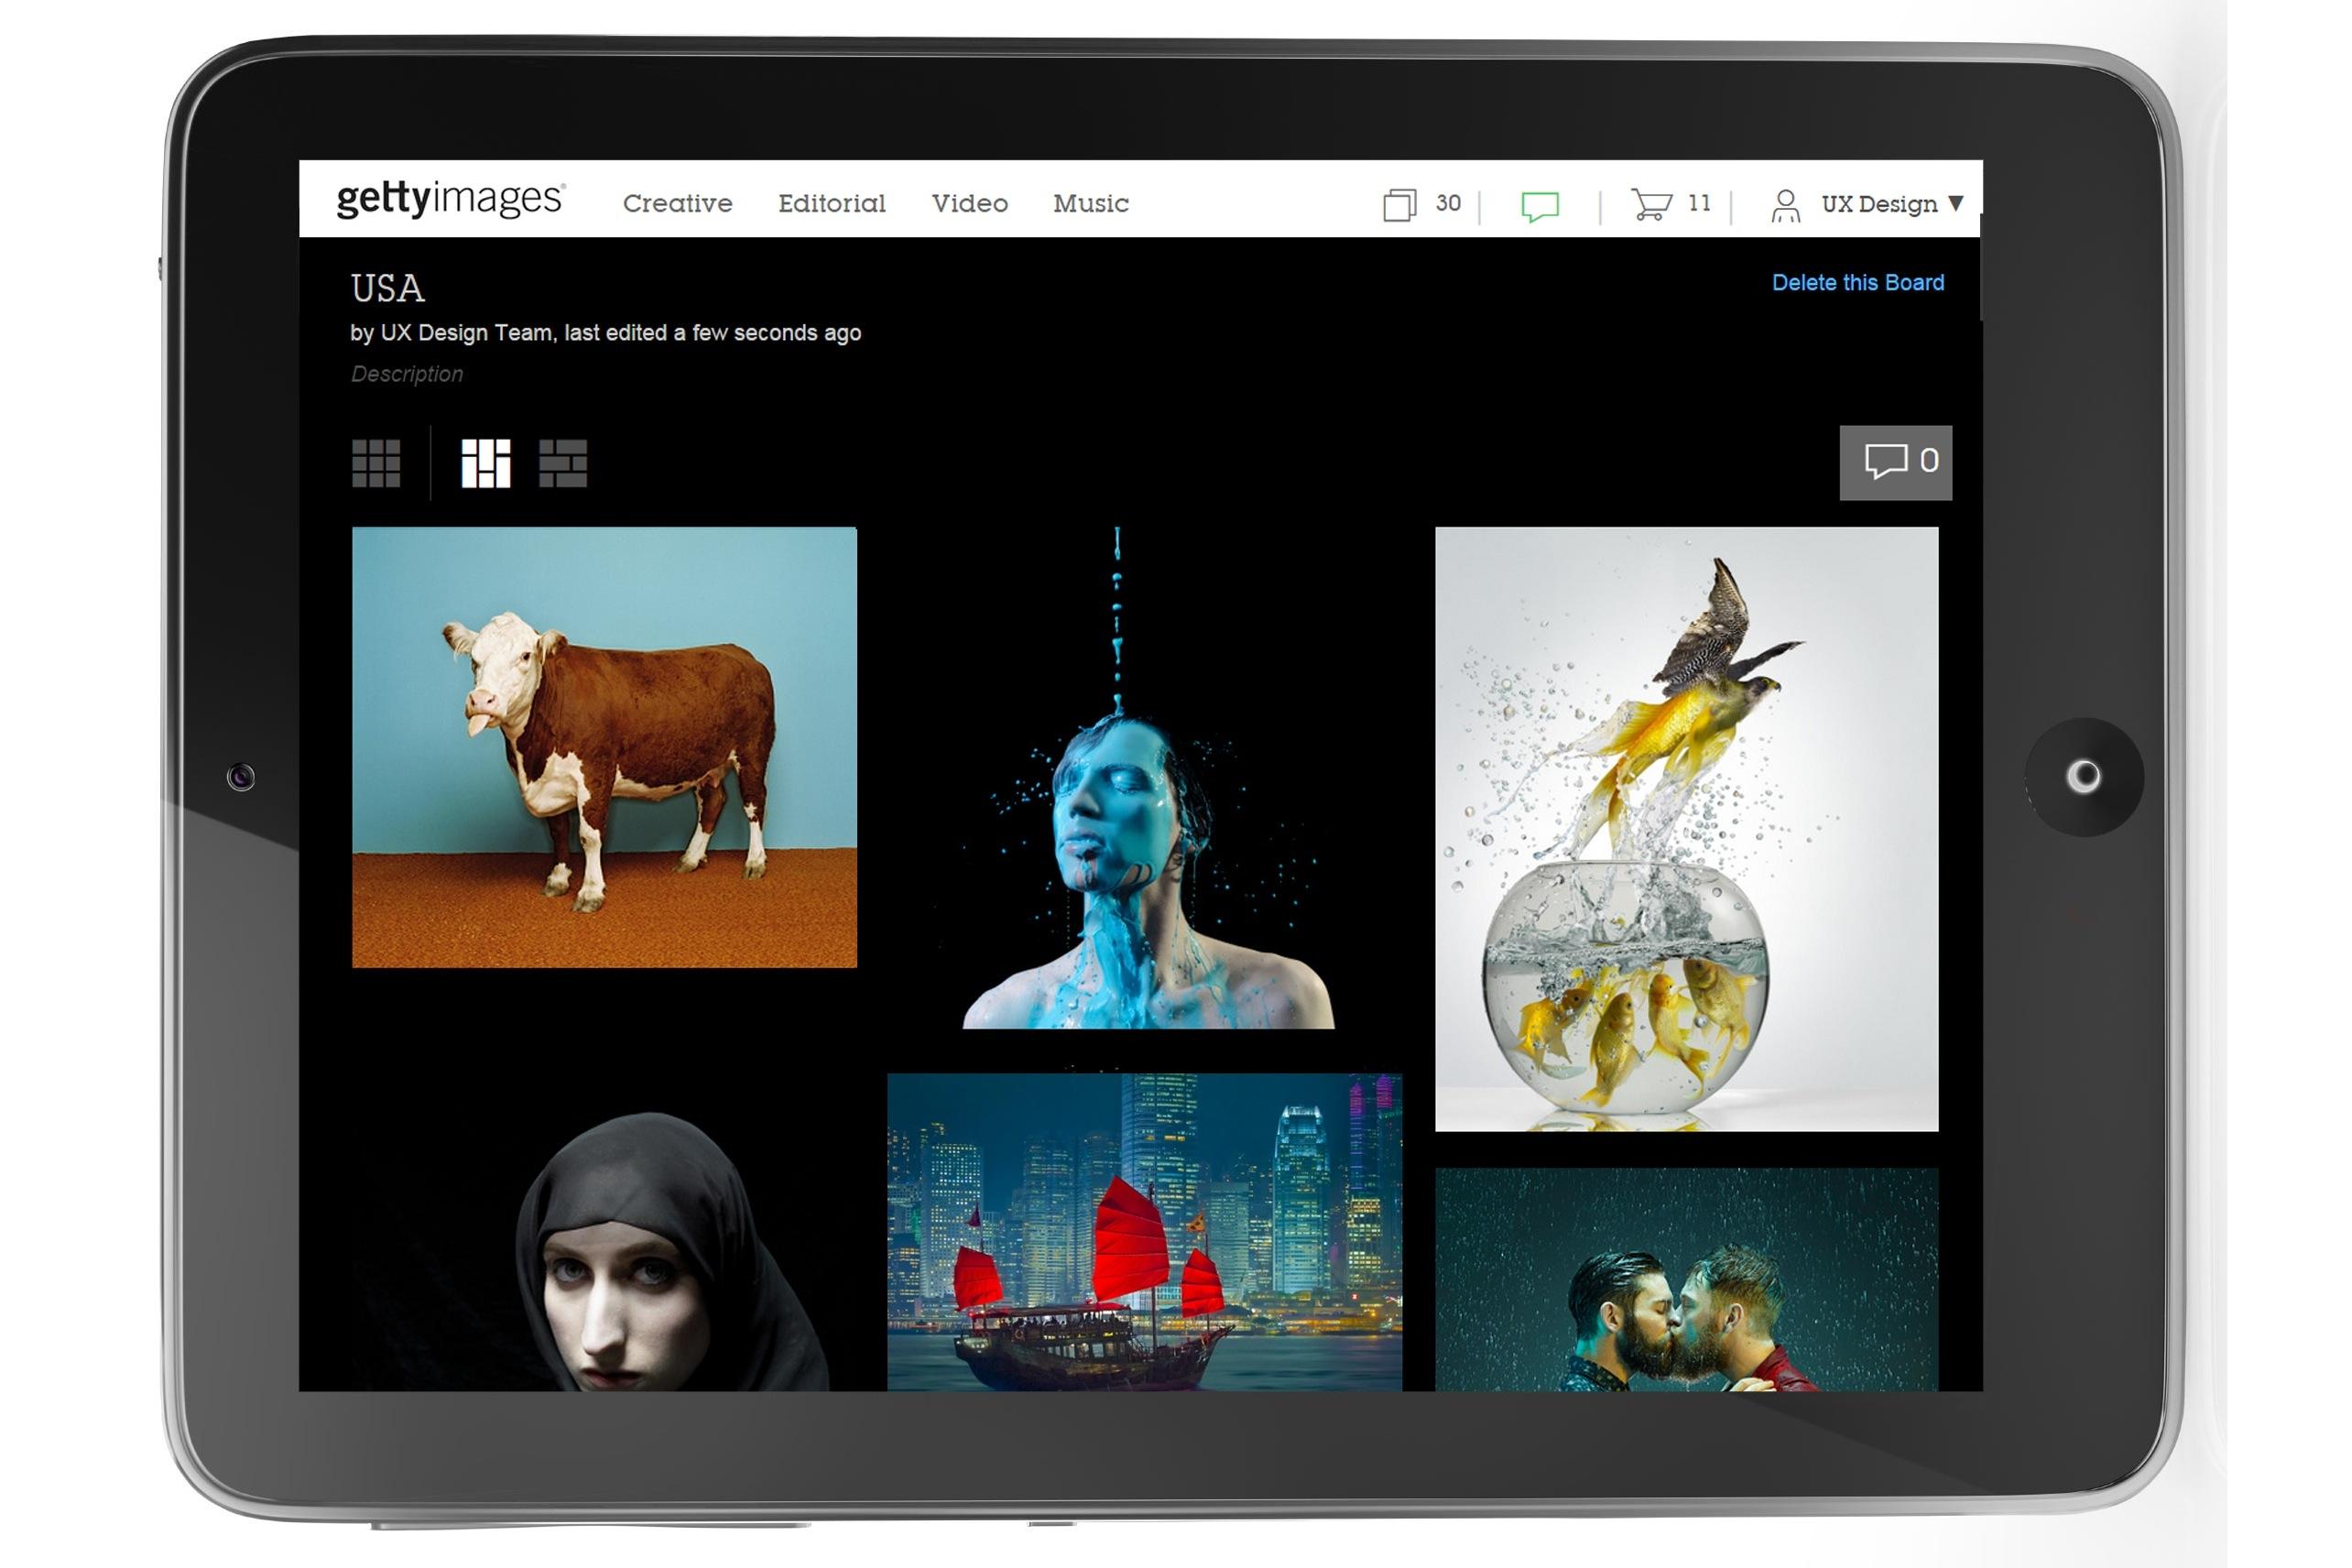
Task: Enable cart item count notification toggle
Action: click(1671, 203)
